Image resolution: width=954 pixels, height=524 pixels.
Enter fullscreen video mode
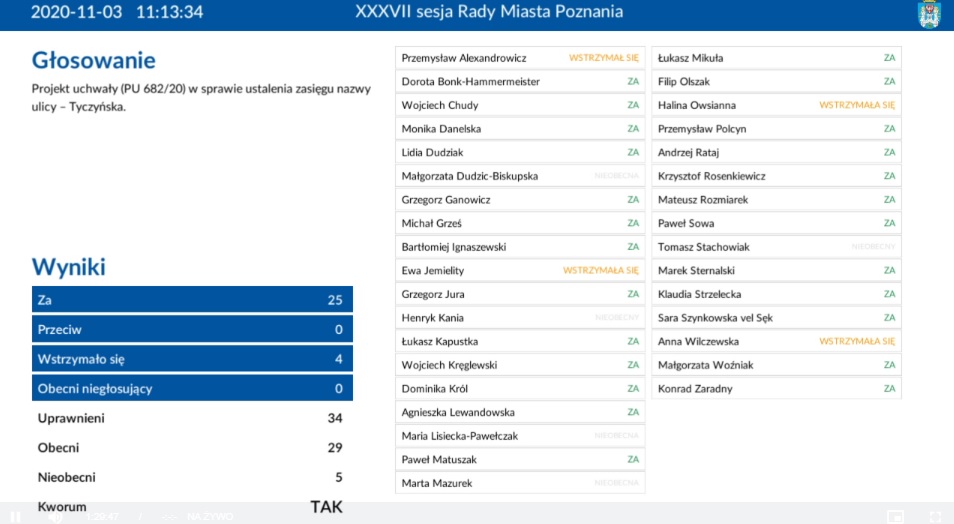(935, 516)
